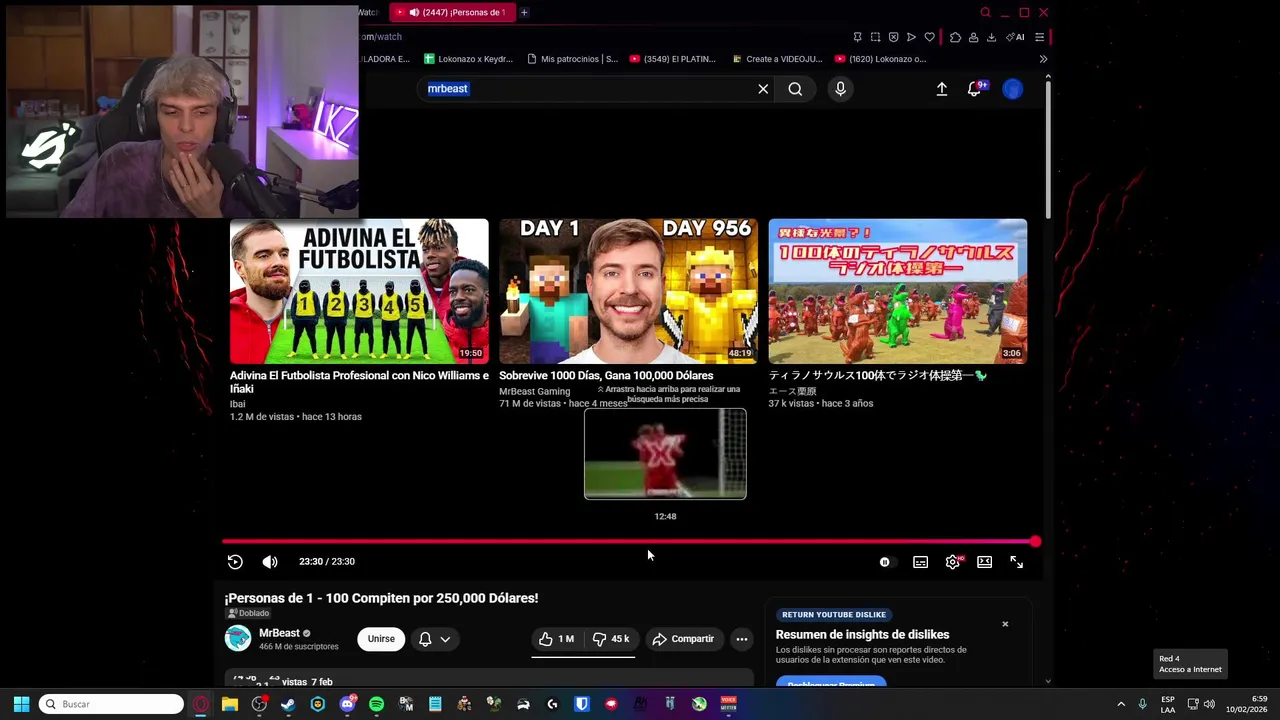This screenshot has height=720, width=1280.
Task: Click the pin icon in the address bar
Action: tap(857, 37)
